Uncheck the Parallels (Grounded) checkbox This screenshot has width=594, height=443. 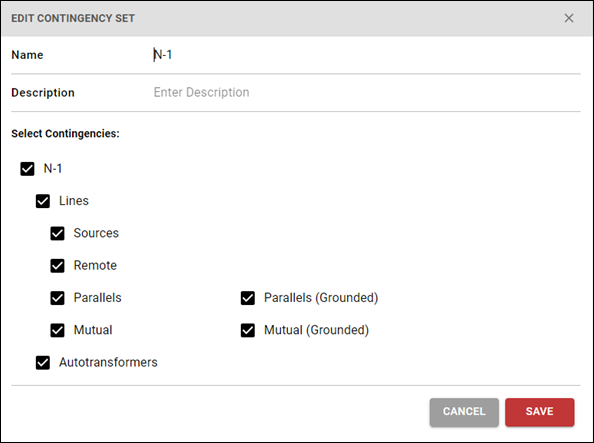pyautogui.click(x=248, y=298)
